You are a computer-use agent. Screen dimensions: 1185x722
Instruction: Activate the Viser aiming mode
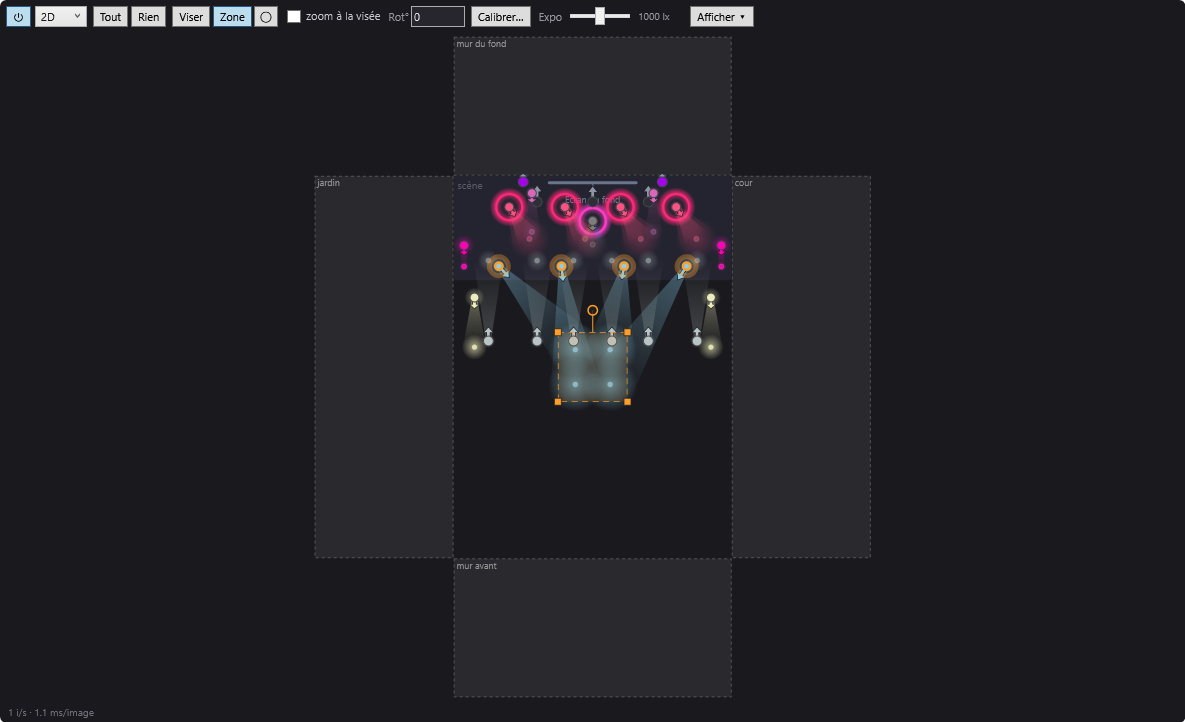[190, 17]
